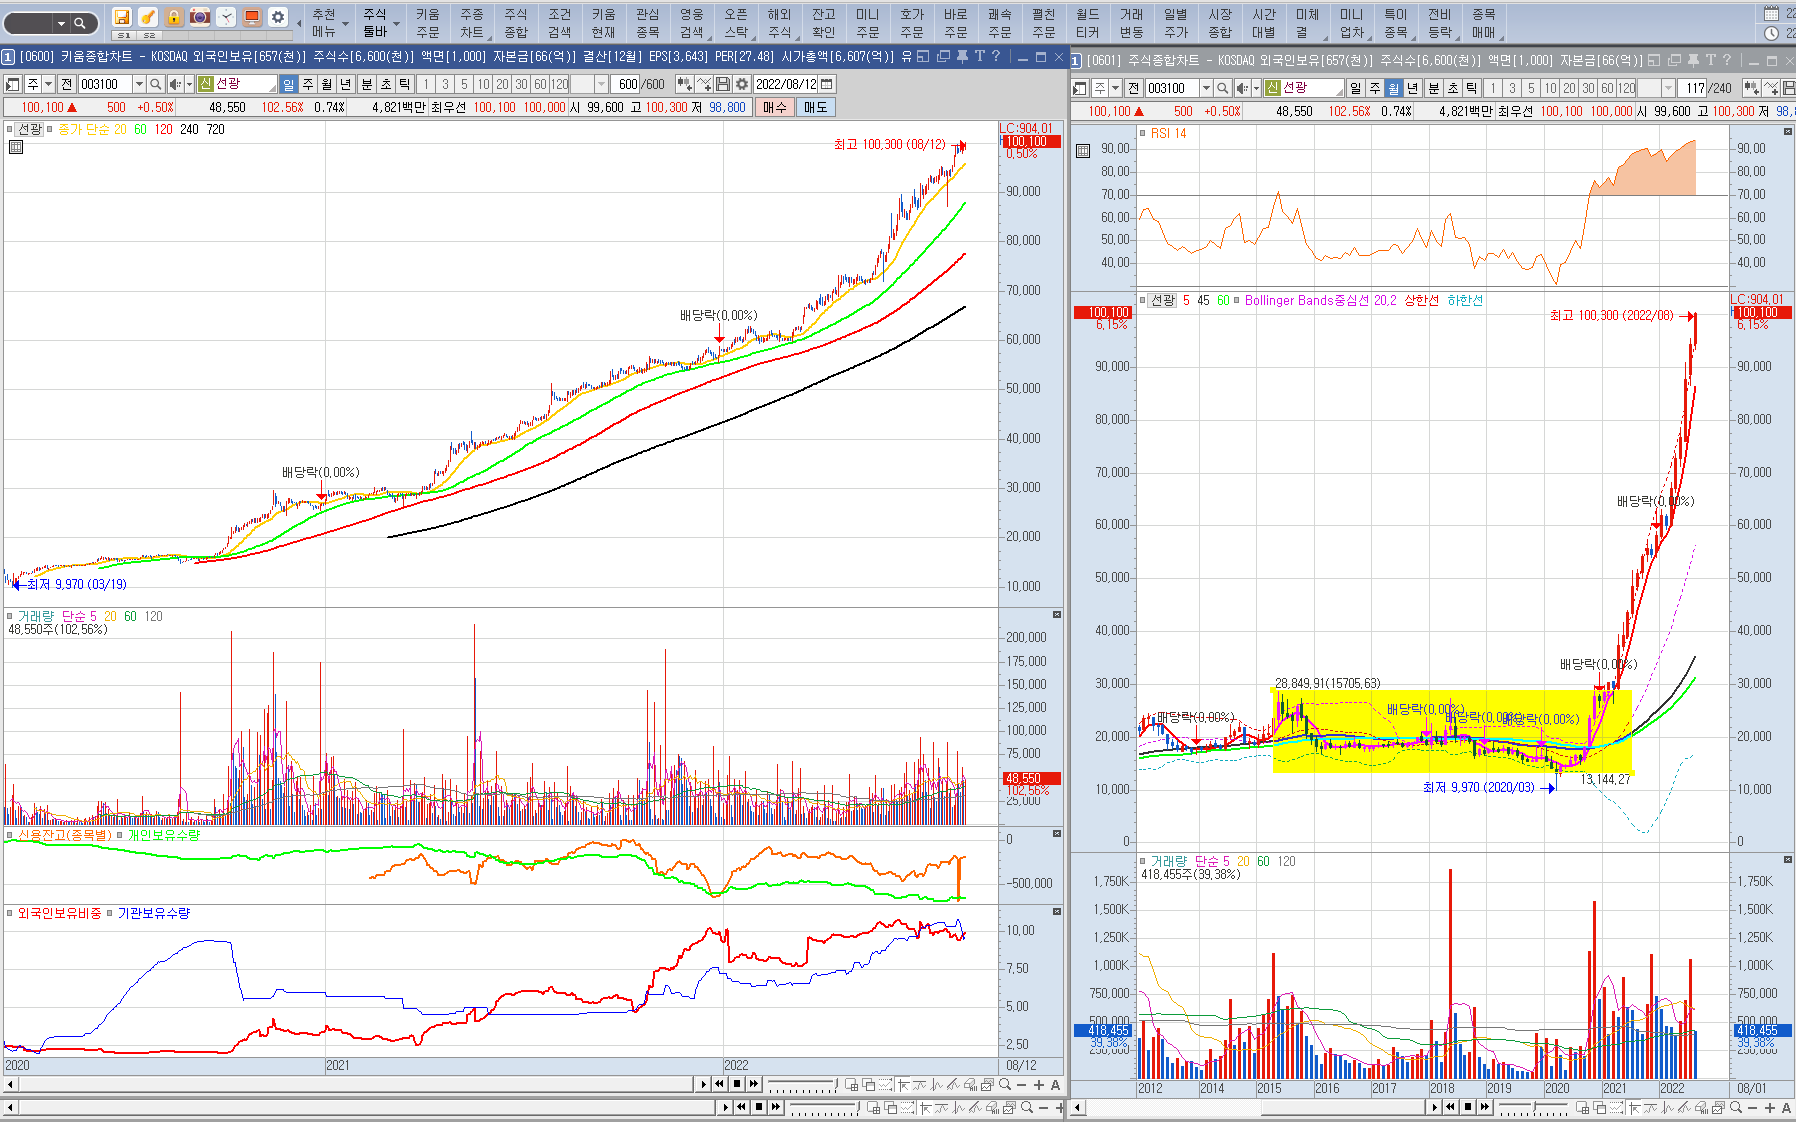Click speaker icon in left chart toolbar
The image size is (1796, 1122).
coord(175,85)
